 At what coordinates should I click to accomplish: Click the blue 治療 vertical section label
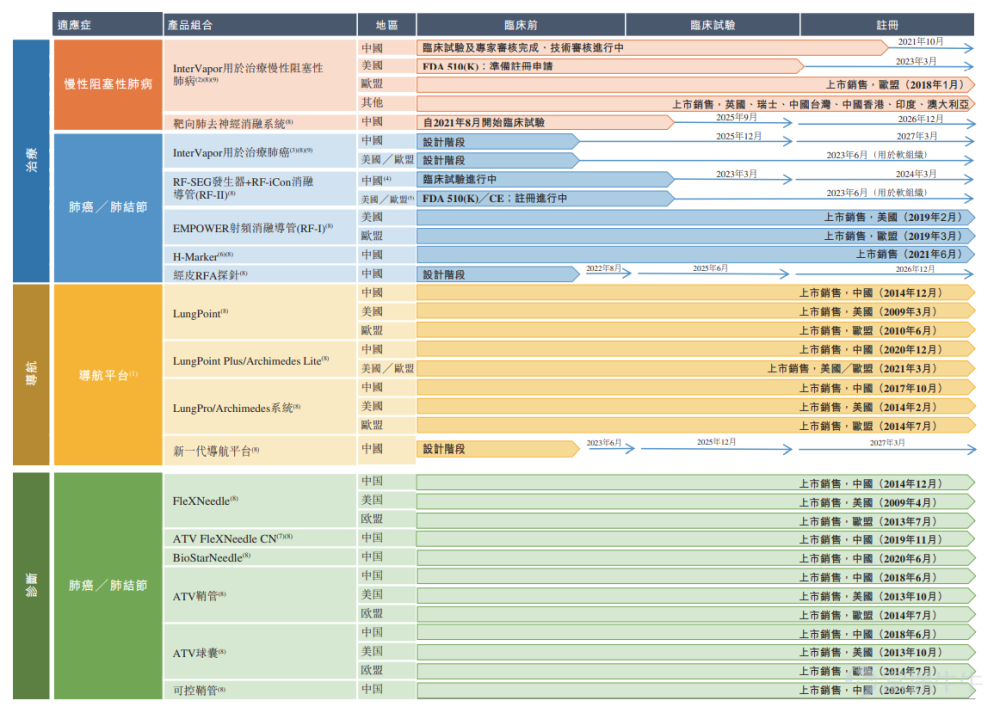31,161
